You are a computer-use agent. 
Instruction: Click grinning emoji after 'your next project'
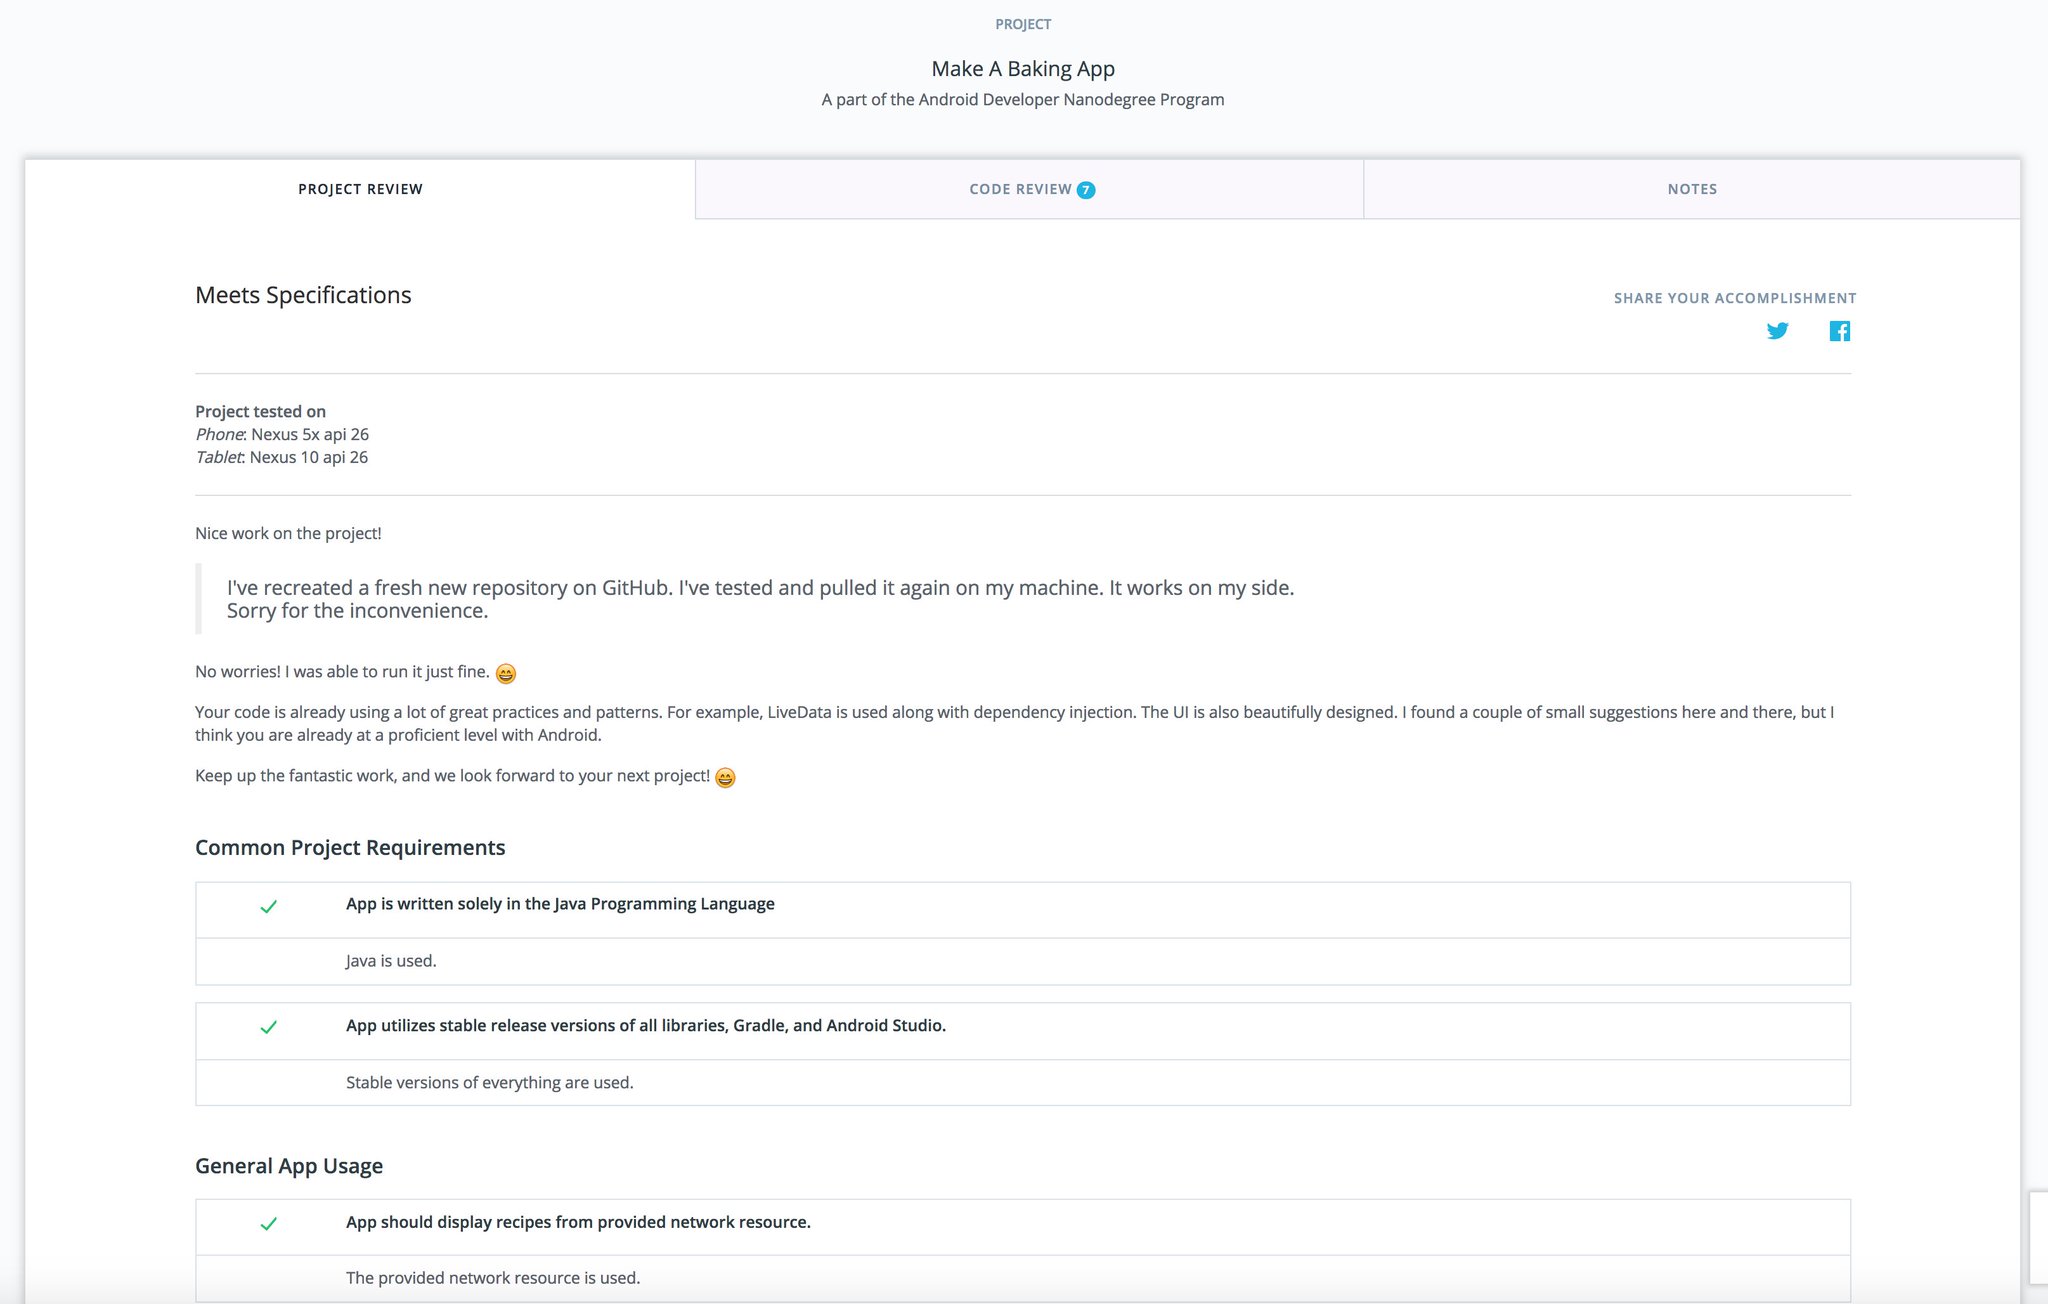[726, 778]
